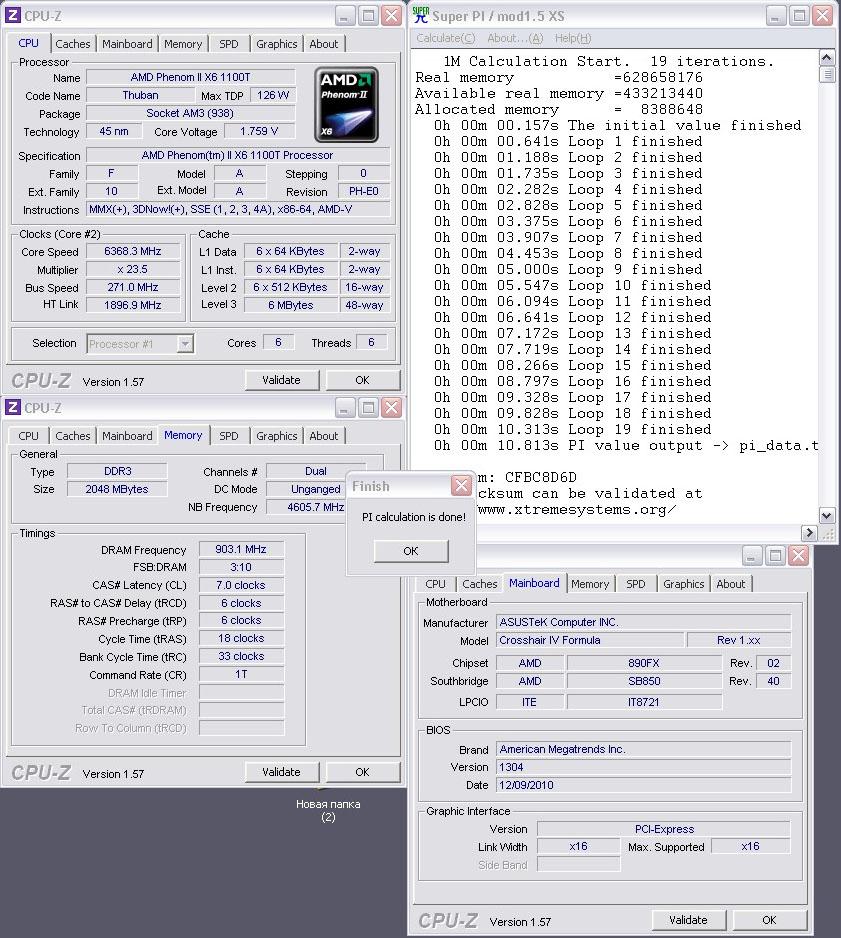
Task: Click the CPU-Z icon in the Memory window title
Action: [13, 407]
